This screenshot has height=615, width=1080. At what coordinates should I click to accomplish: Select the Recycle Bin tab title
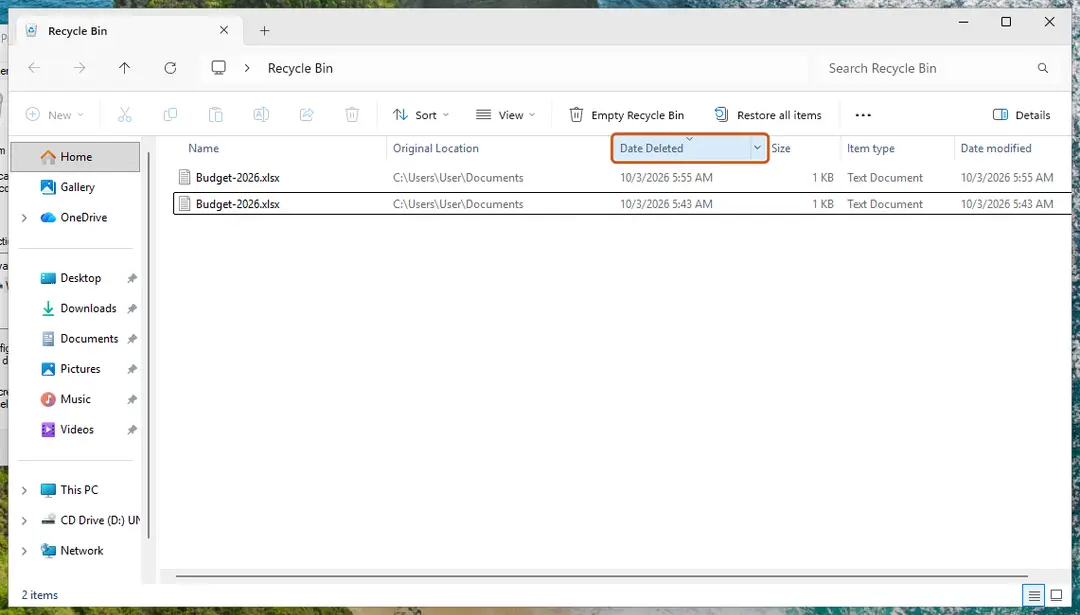click(x=77, y=31)
